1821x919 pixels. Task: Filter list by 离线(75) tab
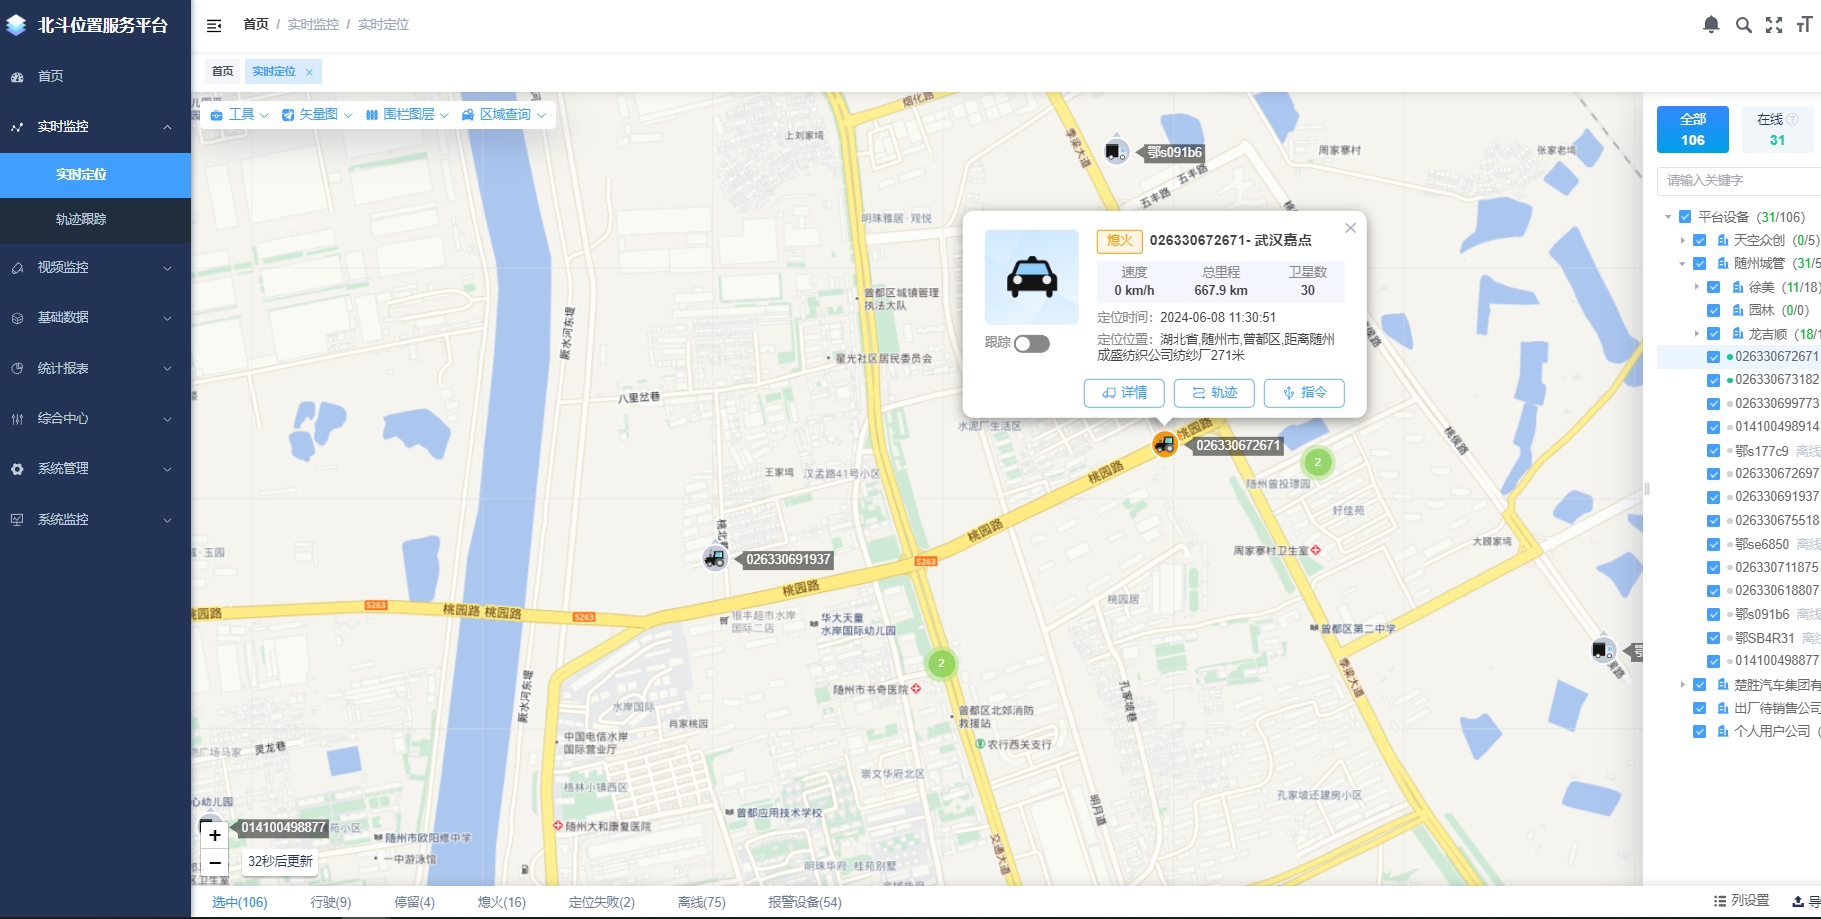(702, 902)
